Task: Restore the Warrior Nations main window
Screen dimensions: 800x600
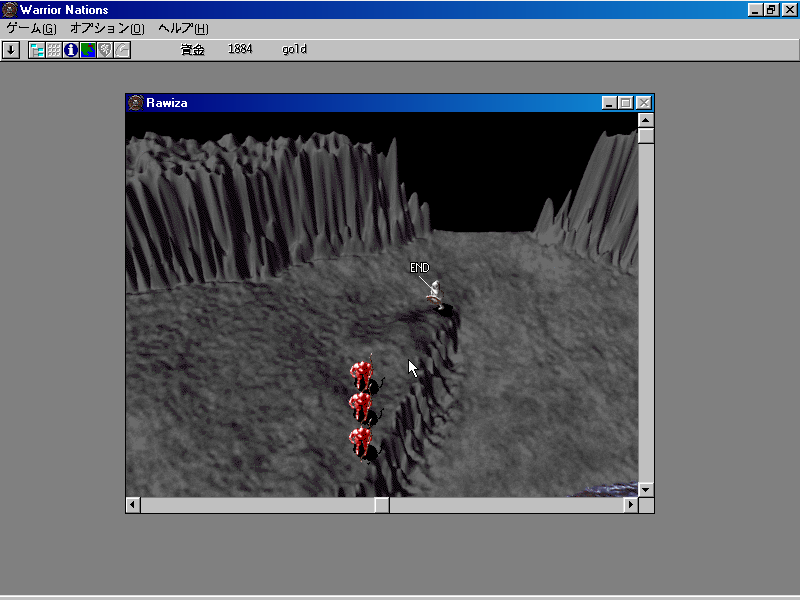Action: 771,10
